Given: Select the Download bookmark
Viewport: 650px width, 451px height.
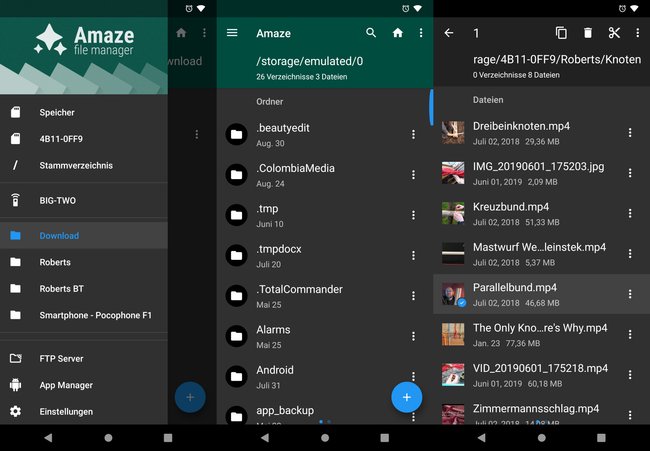Looking at the screenshot, I should click(x=84, y=235).
